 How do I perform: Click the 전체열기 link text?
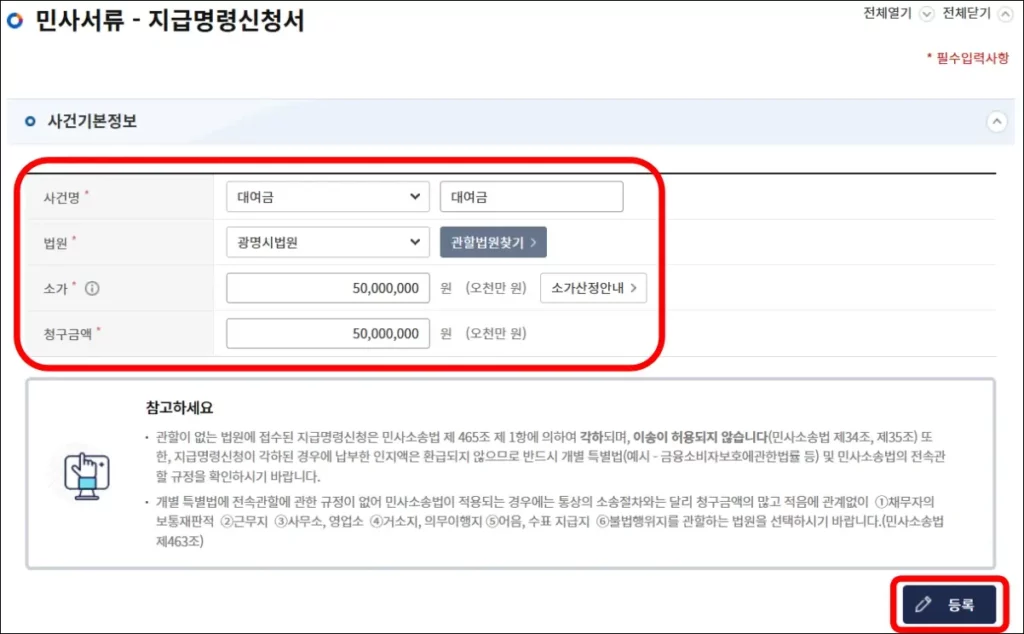888,14
